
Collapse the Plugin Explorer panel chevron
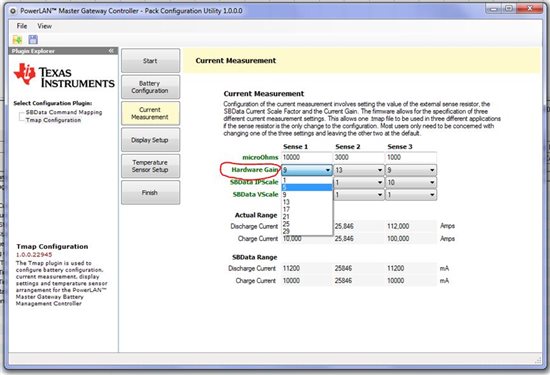(111, 51)
